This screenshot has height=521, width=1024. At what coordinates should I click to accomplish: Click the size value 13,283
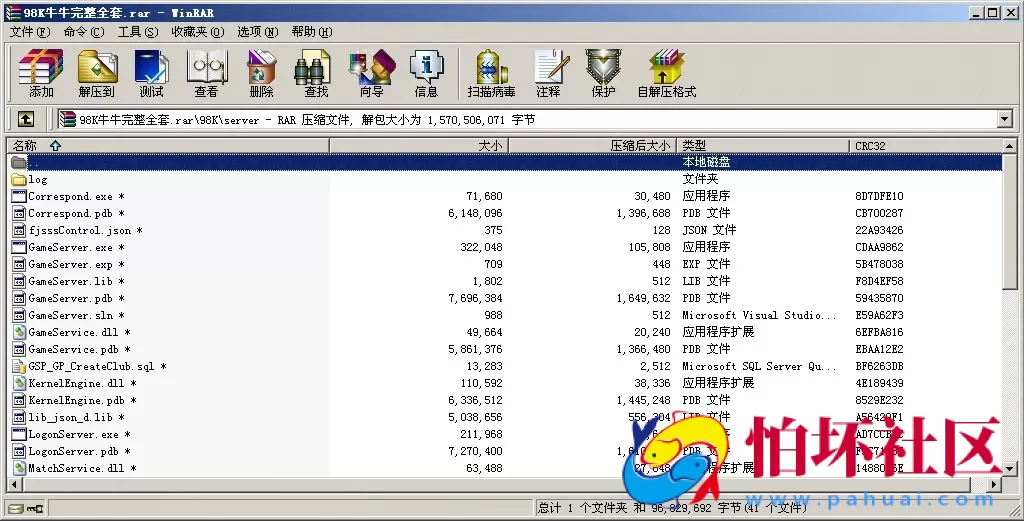click(484, 366)
